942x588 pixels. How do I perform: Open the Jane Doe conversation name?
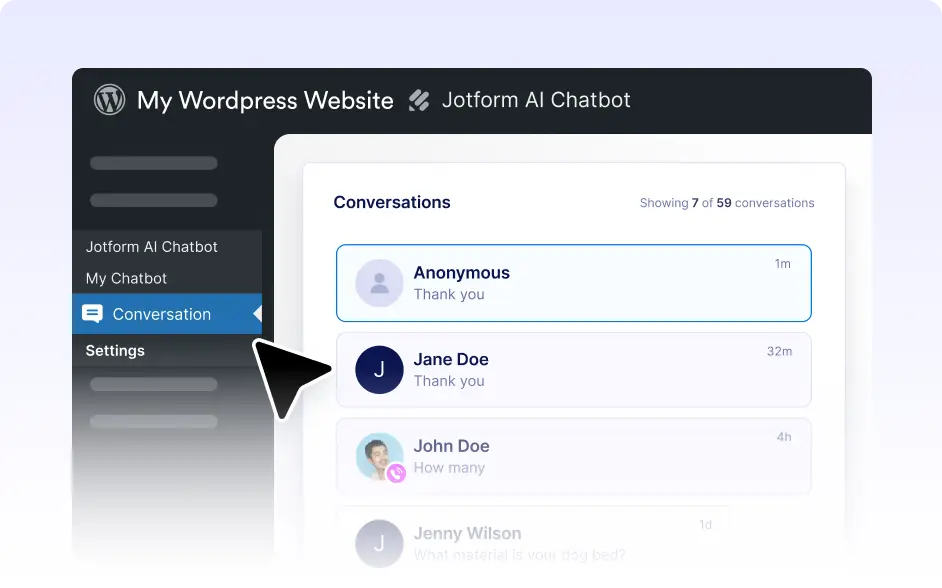451,359
